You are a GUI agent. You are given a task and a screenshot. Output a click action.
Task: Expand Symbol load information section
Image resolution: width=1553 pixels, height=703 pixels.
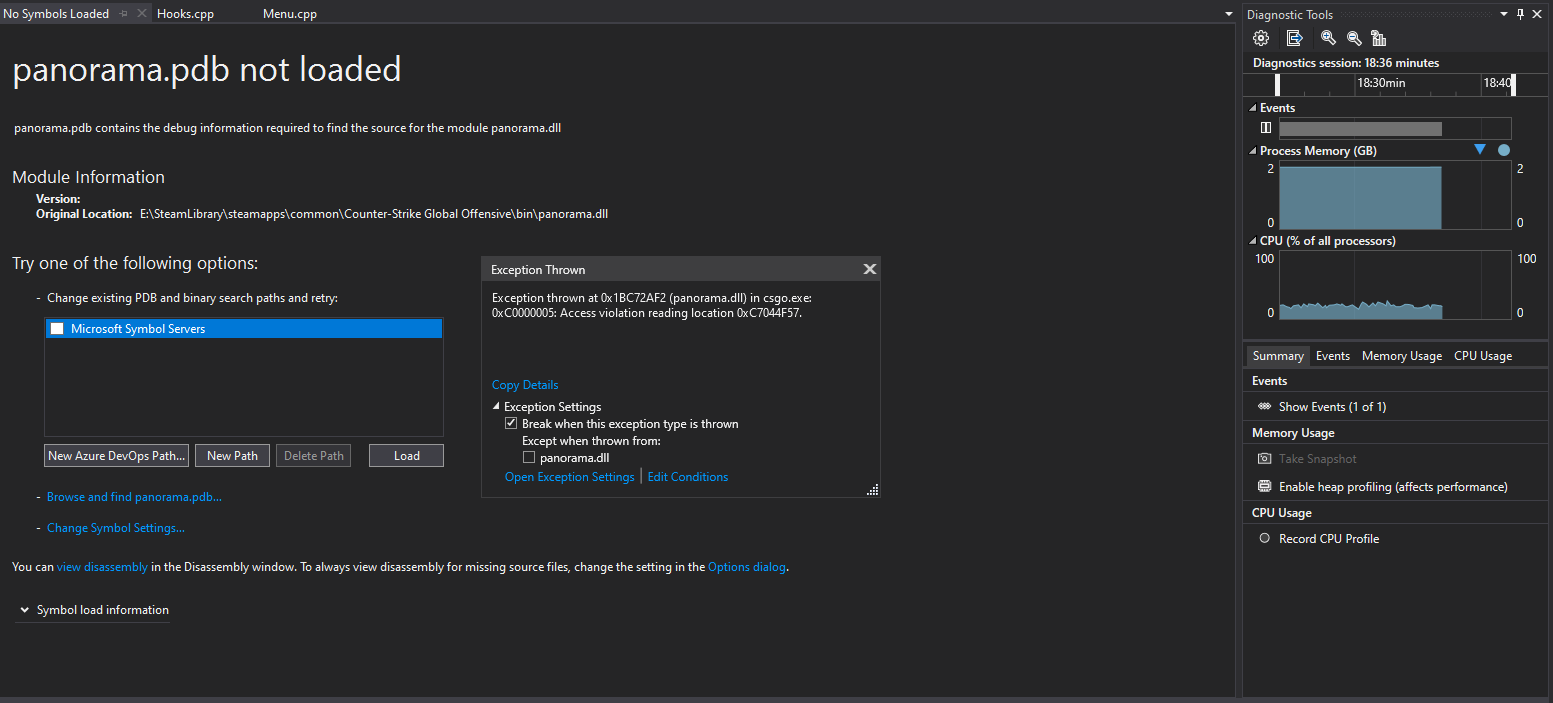click(x=24, y=610)
